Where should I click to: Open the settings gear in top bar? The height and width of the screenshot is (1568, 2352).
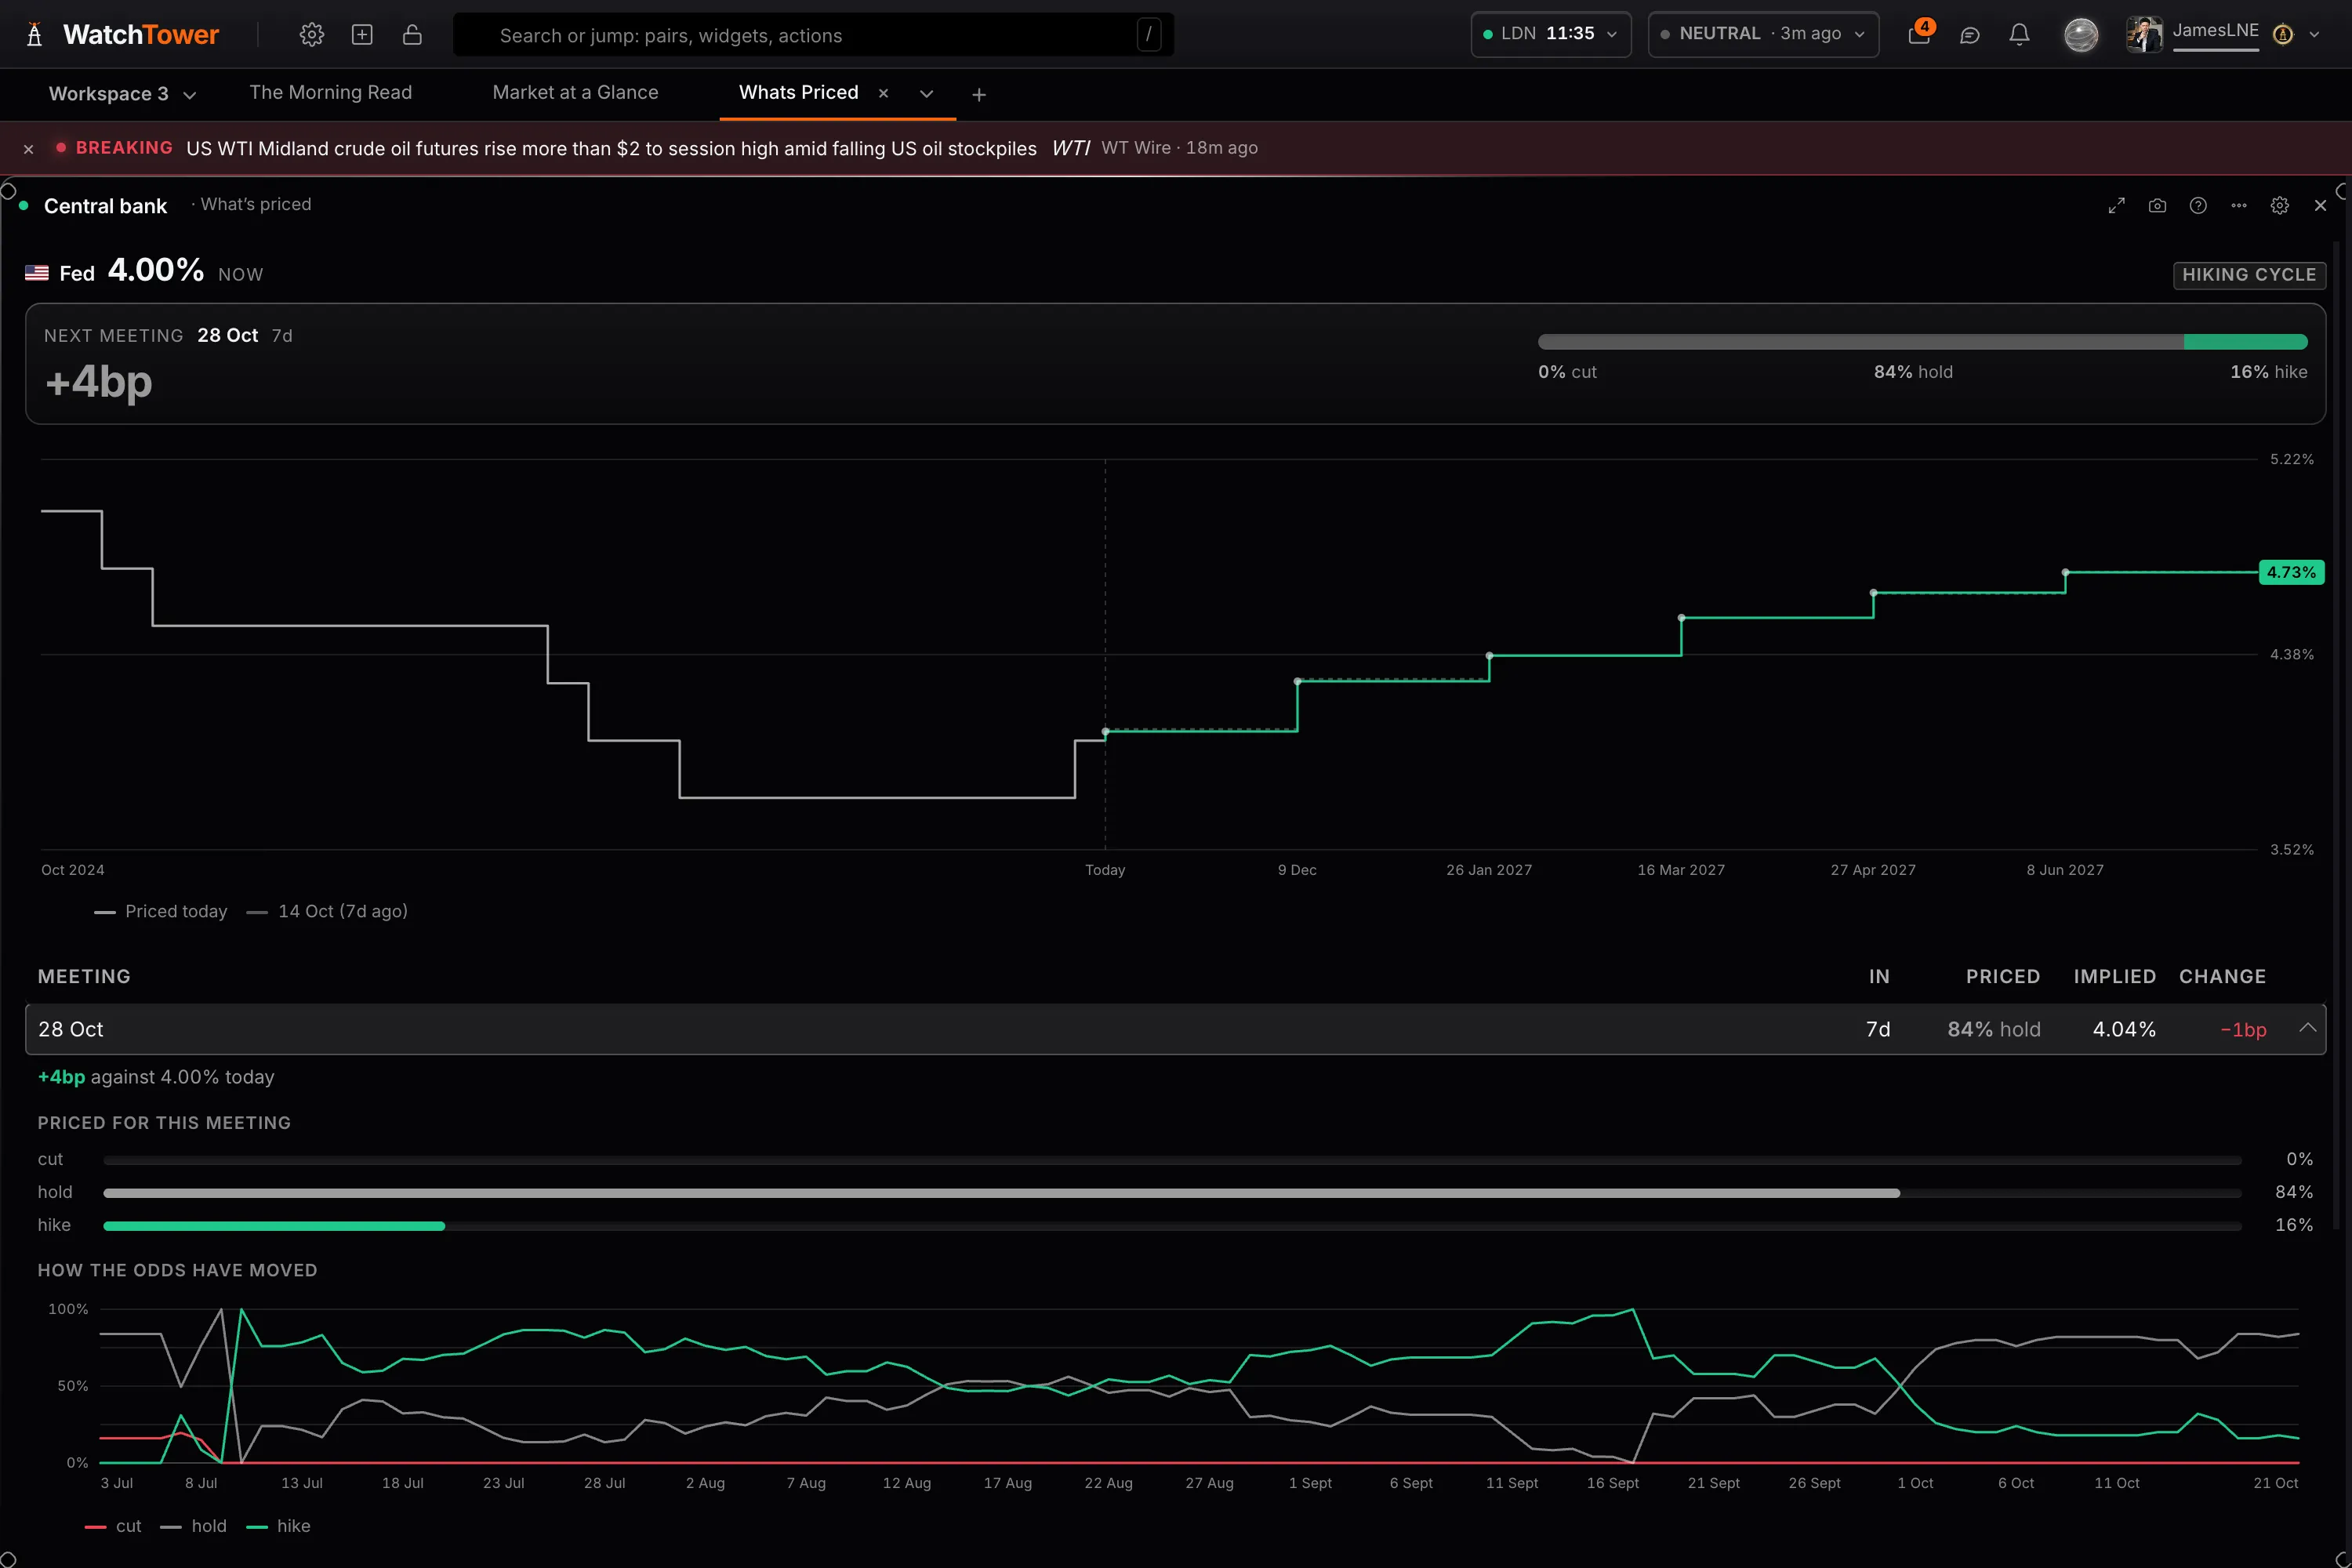[312, 35]
